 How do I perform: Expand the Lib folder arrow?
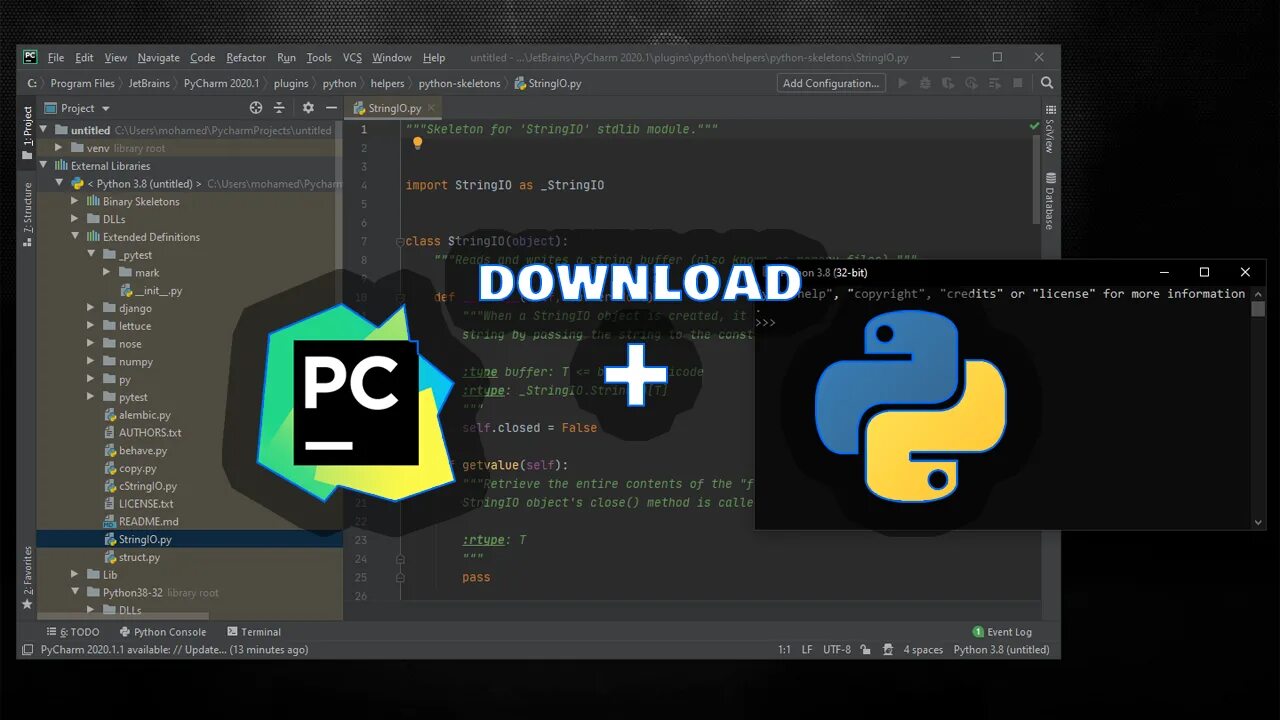pyautogui.click(x=75, y=575)
